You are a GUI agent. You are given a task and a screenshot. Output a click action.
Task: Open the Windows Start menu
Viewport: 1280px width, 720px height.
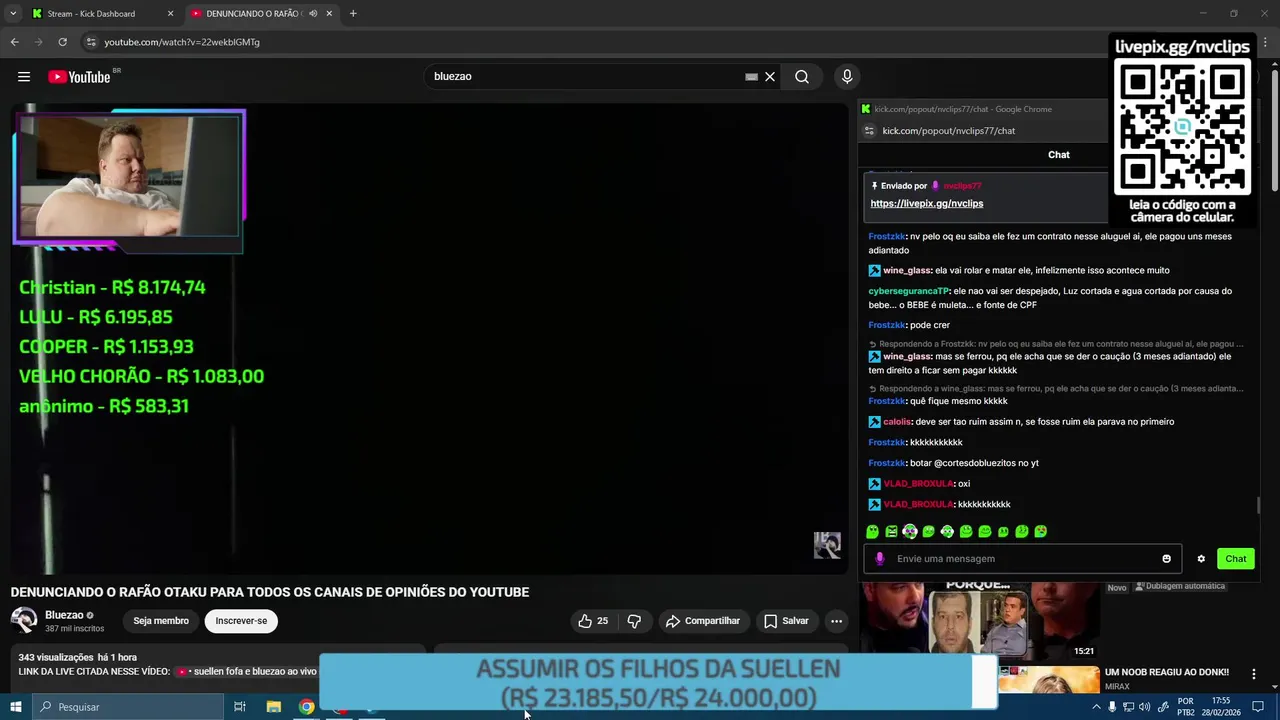tap(16, 707)
